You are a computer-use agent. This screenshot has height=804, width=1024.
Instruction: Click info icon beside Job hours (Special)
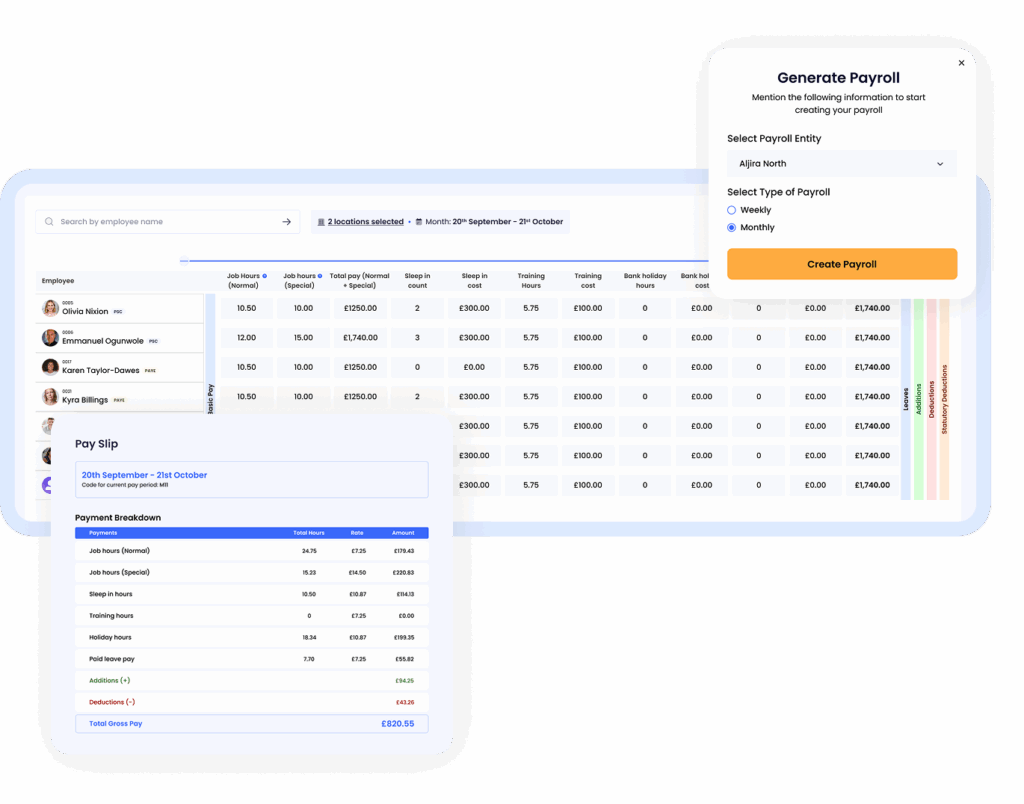pos(320,276)
